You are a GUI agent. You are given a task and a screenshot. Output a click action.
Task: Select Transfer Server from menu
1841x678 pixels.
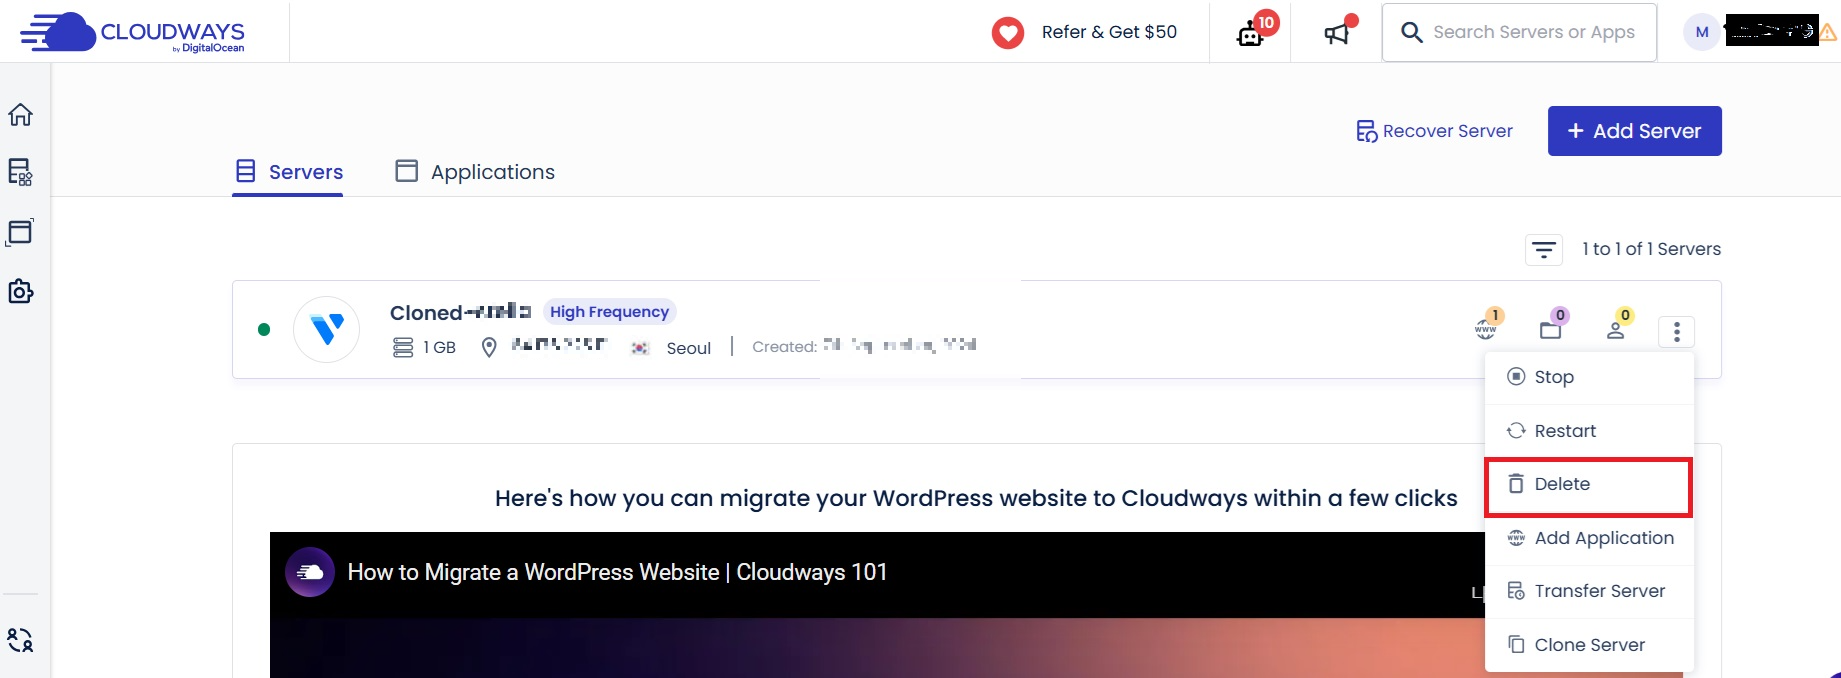tap(1590, 591)
